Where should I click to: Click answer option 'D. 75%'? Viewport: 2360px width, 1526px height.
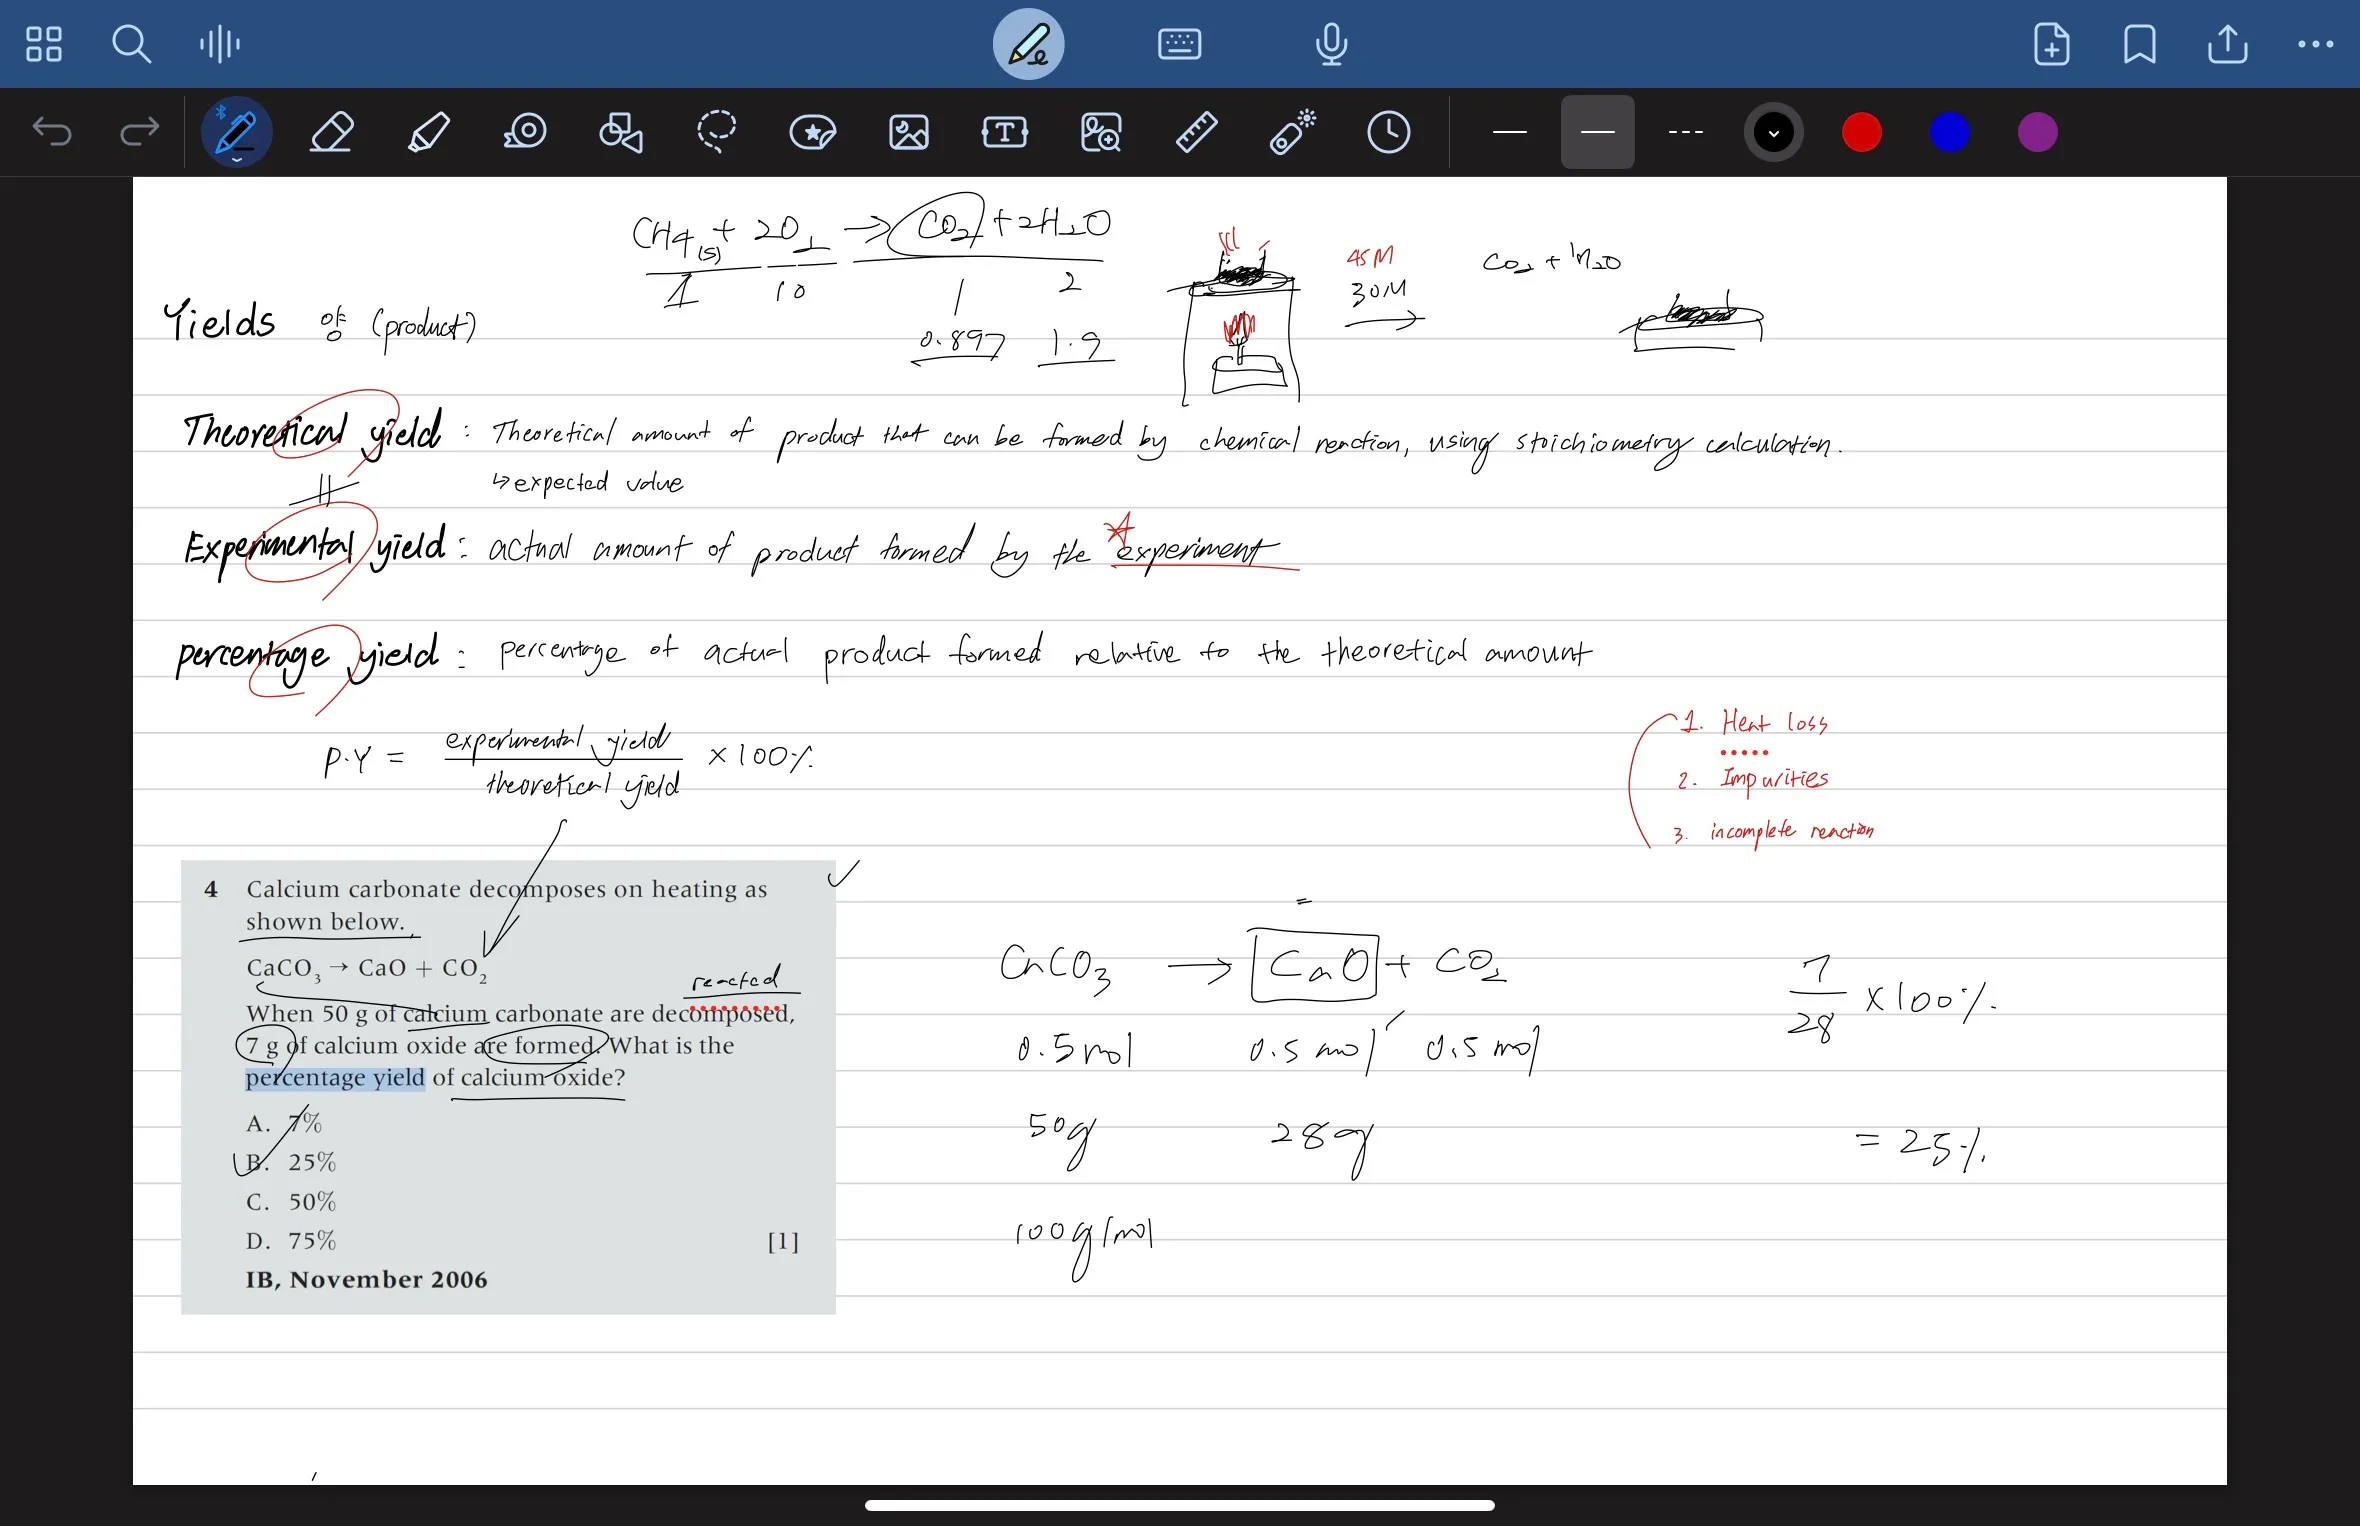click(x=291, y=1241)
